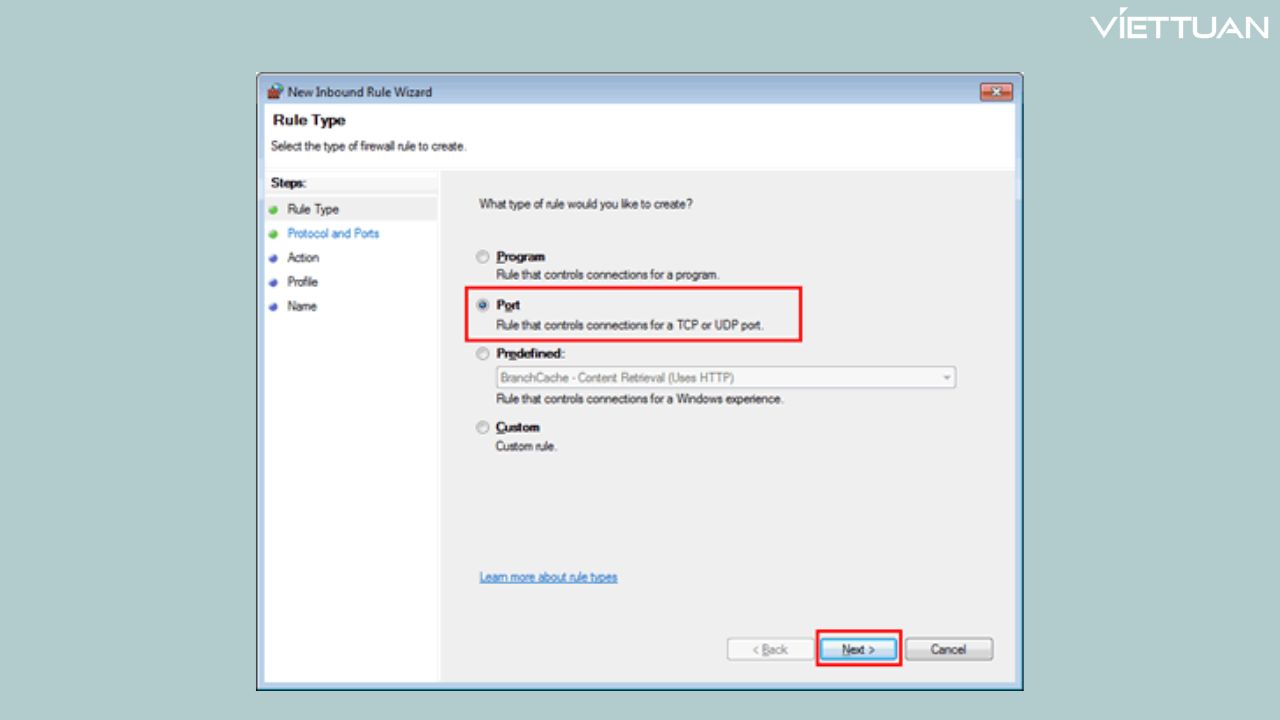The width and height of the screenshot is (1280, 720).
Task: Expand the predefined list using its arrow
Action: (x=946, y=378)
